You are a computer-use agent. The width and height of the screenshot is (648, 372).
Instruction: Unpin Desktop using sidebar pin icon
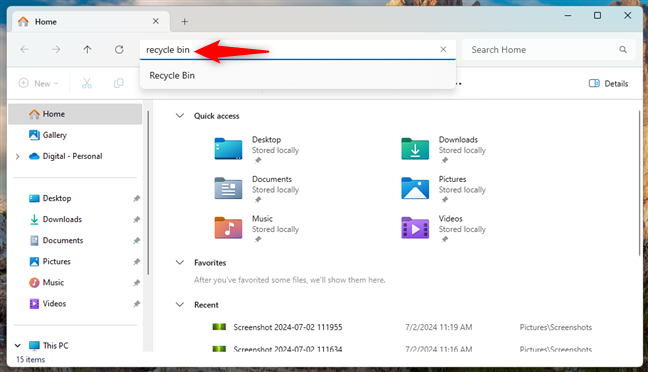[136, 199]
